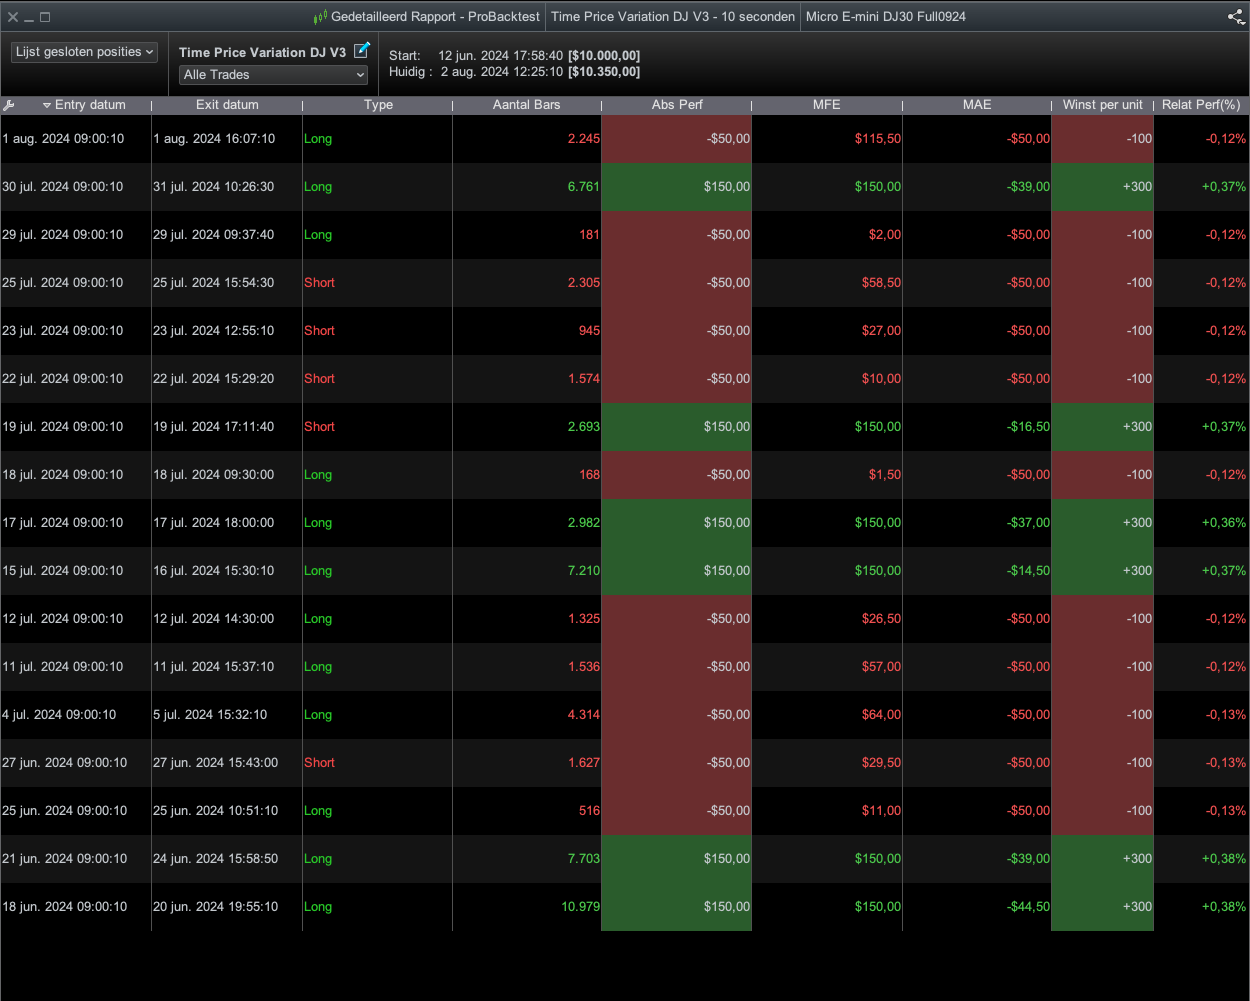This screenshot has width=1250, height=1001.
Task: Click Long type in 29 jul. row
Action: tap(318, 235)
